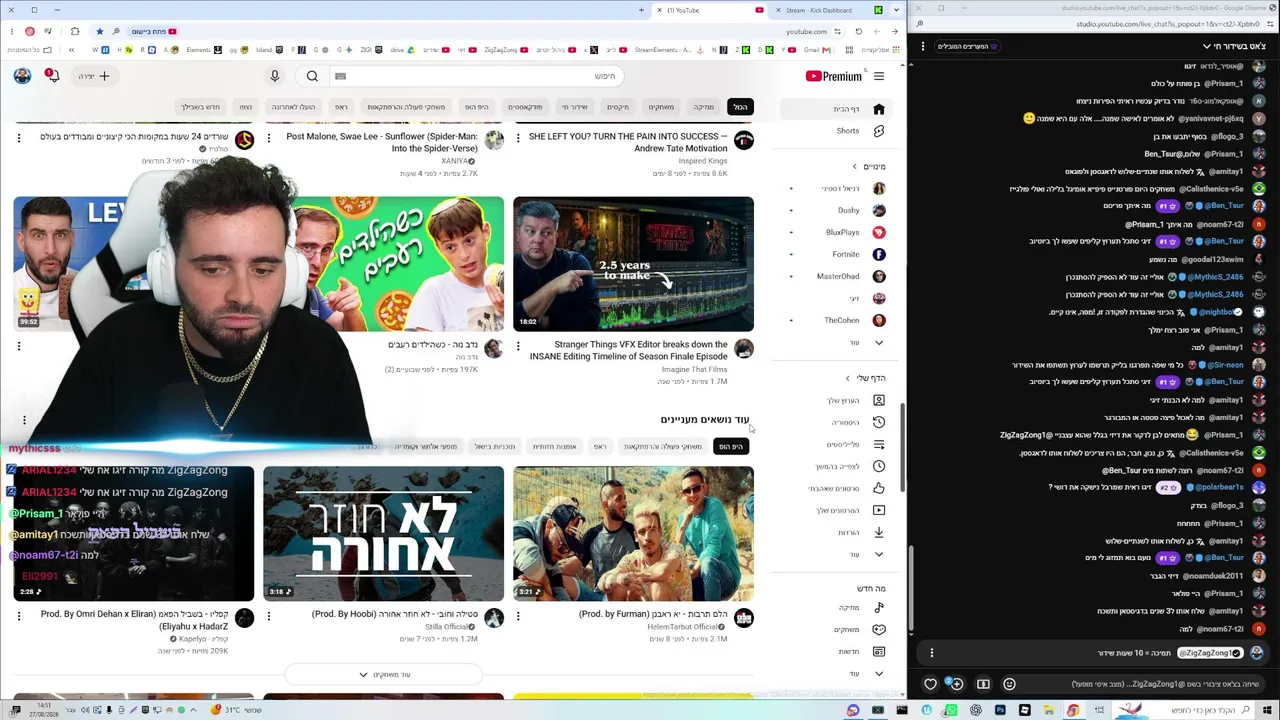Open a new browser tab
Screen dimensions: 1280x720
(x=641, y=10)
